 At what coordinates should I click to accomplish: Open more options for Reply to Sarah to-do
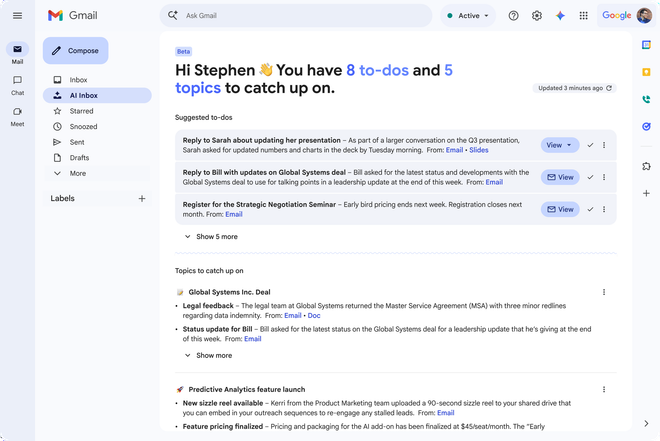[604, 145]
